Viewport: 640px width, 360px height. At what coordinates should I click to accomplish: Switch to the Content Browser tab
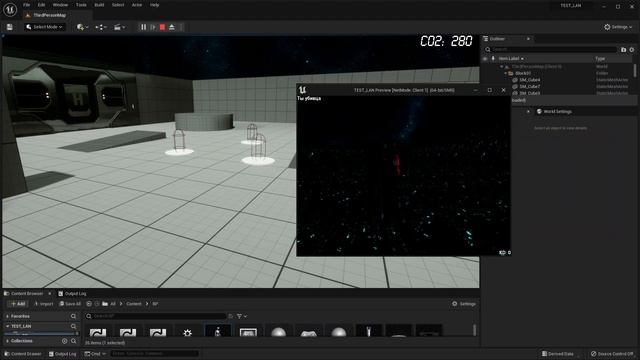pyautogui.click(x=27, y=293)
